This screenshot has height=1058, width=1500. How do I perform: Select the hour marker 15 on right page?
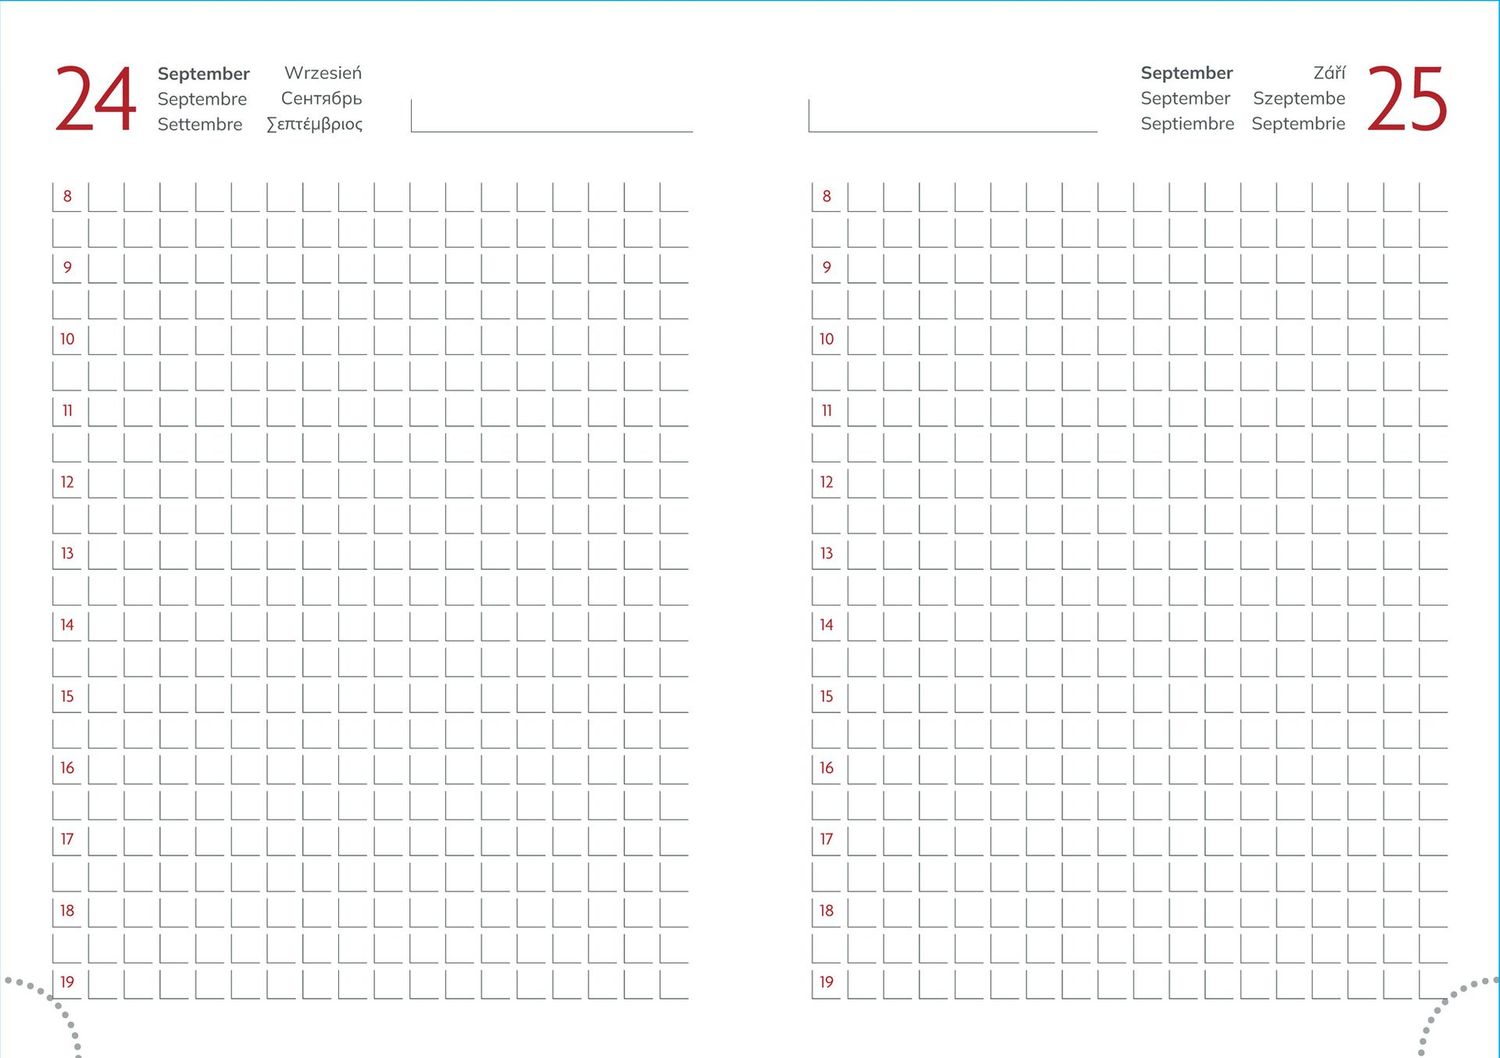point(826,696)
